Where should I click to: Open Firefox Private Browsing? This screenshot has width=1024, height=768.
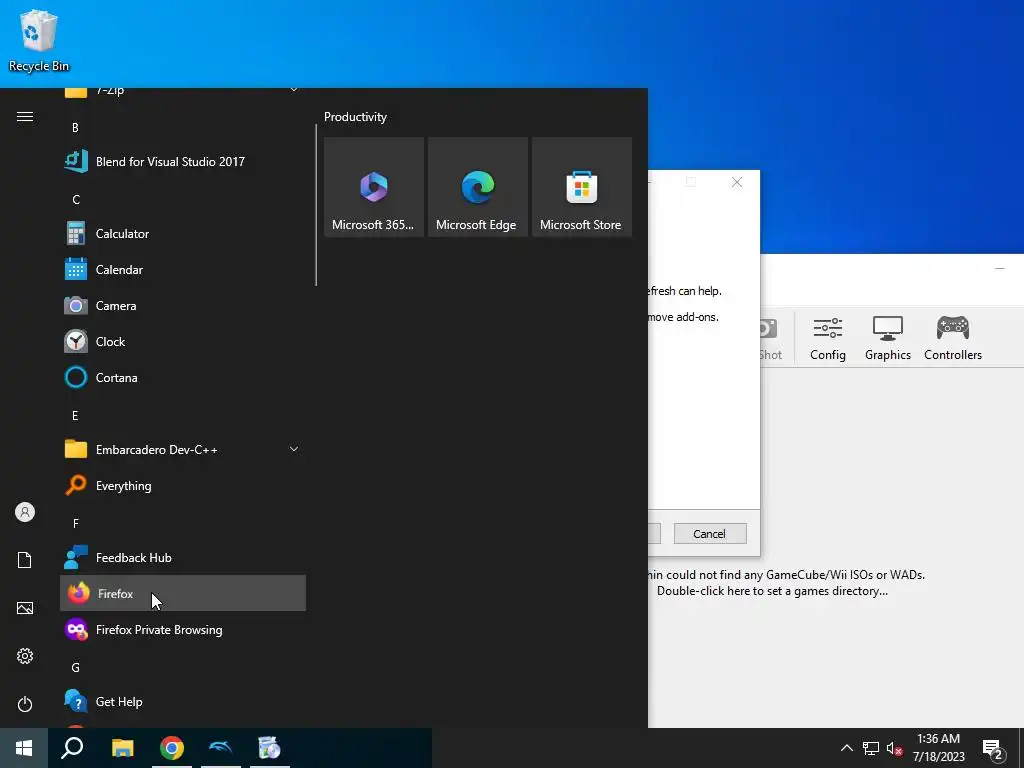pyautogui.click(x=183, y=629)
